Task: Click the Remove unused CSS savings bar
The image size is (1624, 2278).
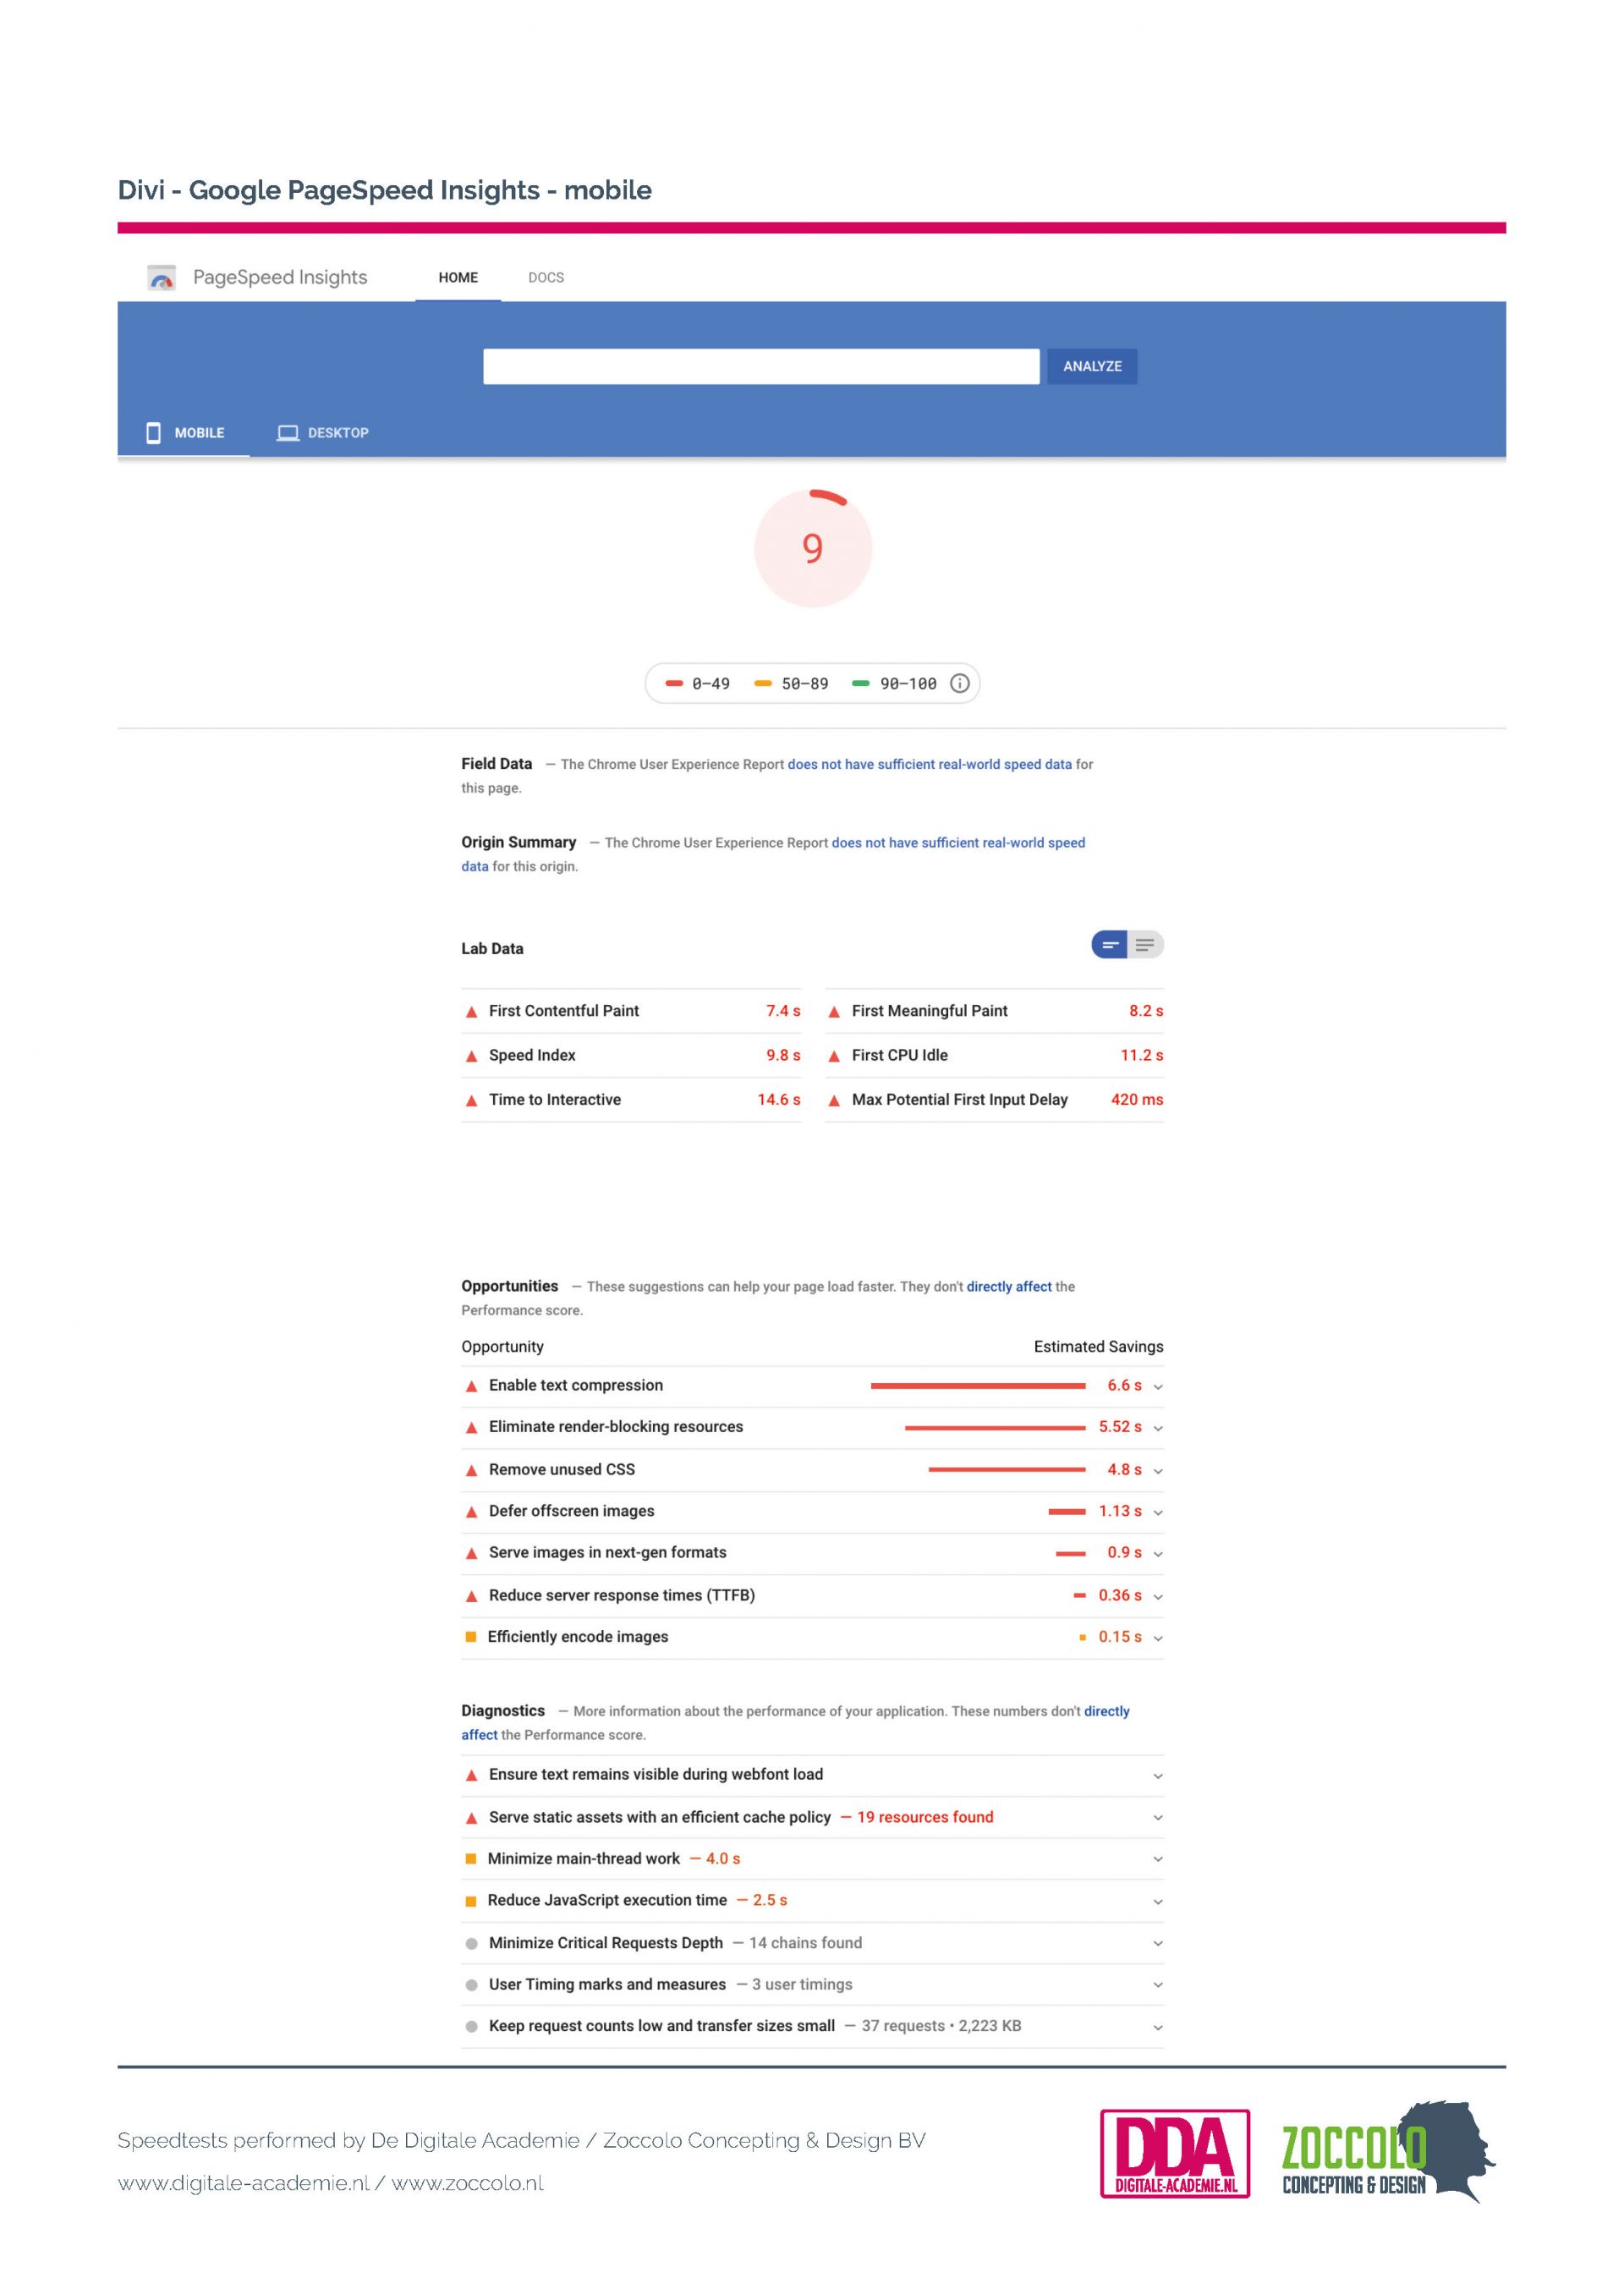Action: (1007, 1470)
